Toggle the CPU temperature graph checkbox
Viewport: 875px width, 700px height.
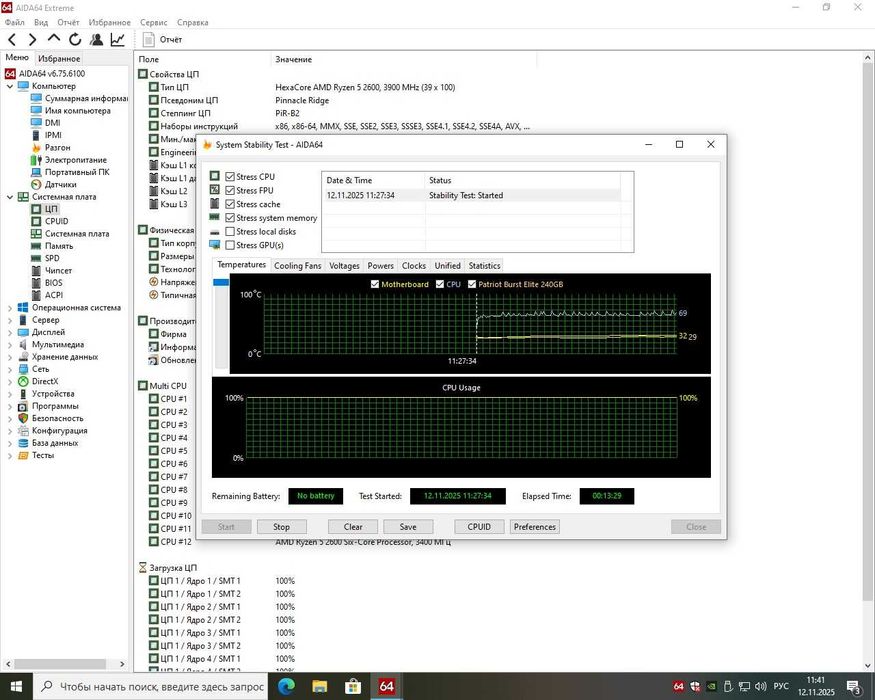click(440, 284)
